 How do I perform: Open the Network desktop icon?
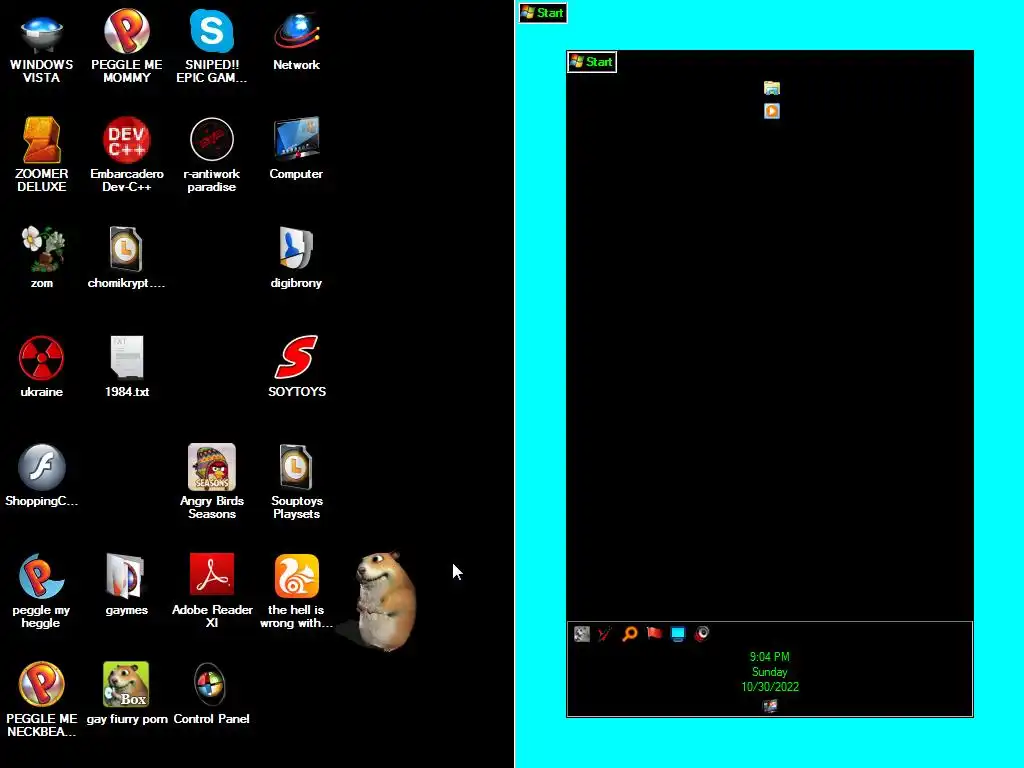[x=296, y=42]
